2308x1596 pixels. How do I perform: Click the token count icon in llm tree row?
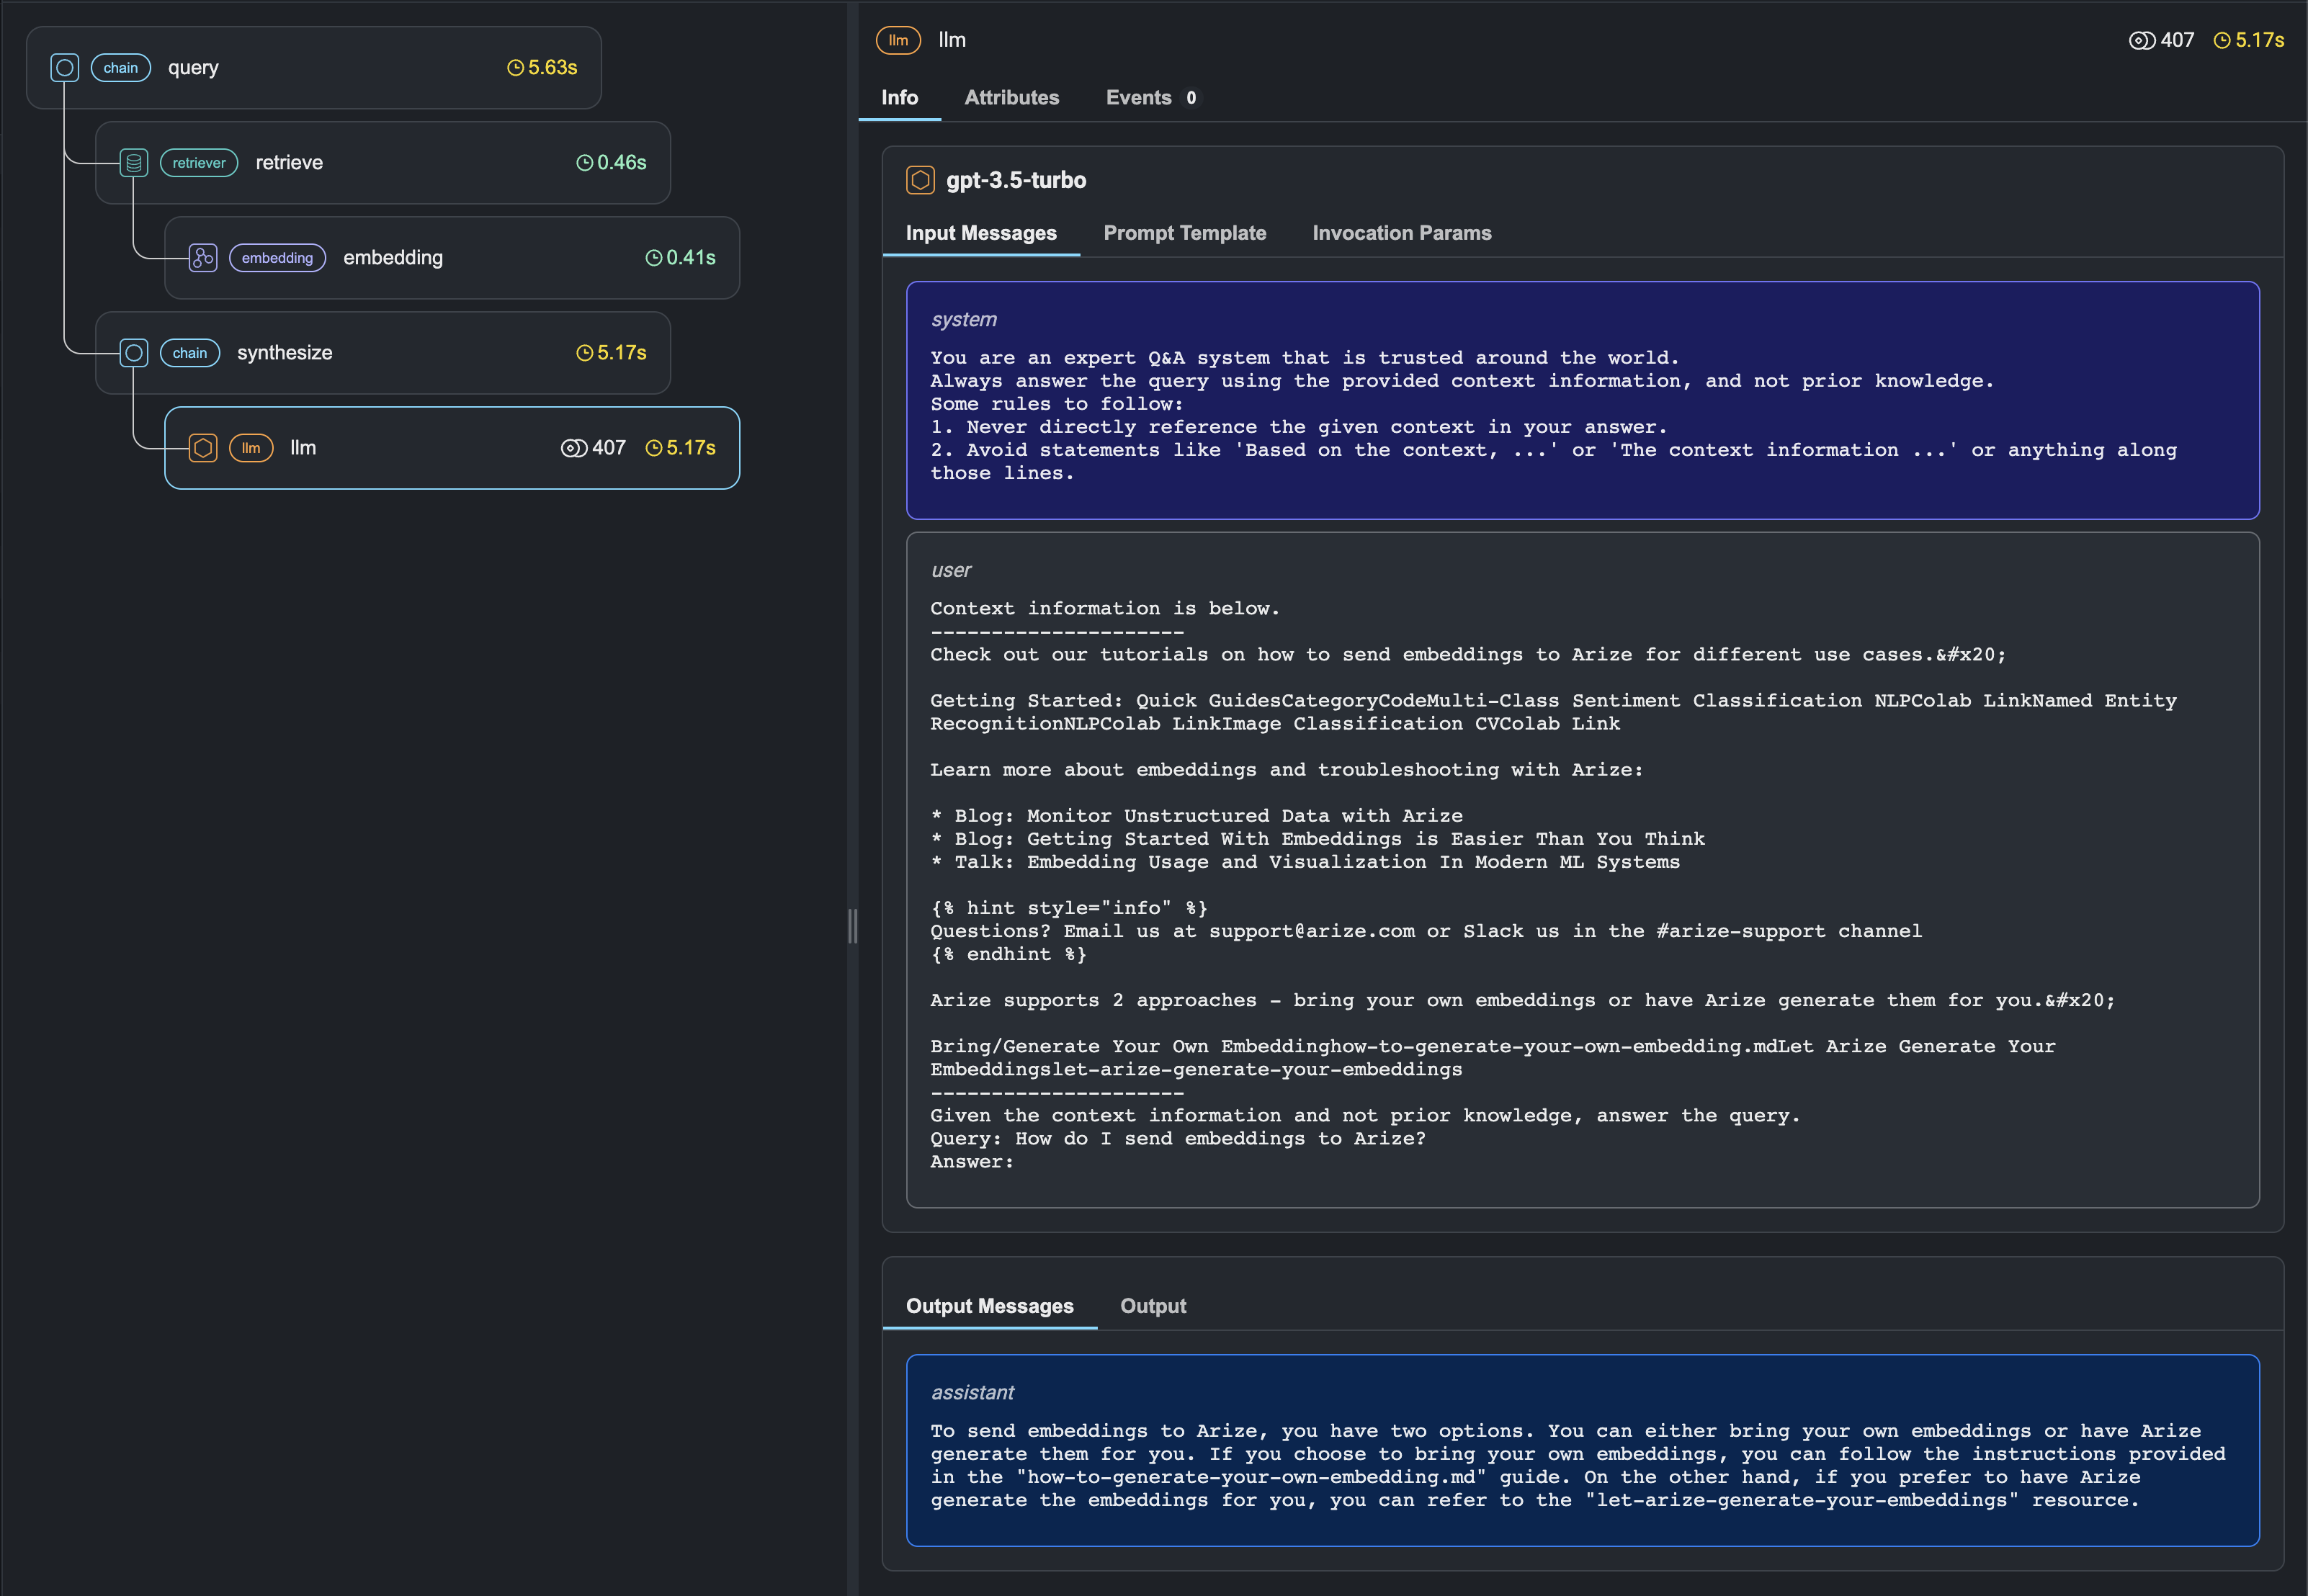tap(574, 448)
